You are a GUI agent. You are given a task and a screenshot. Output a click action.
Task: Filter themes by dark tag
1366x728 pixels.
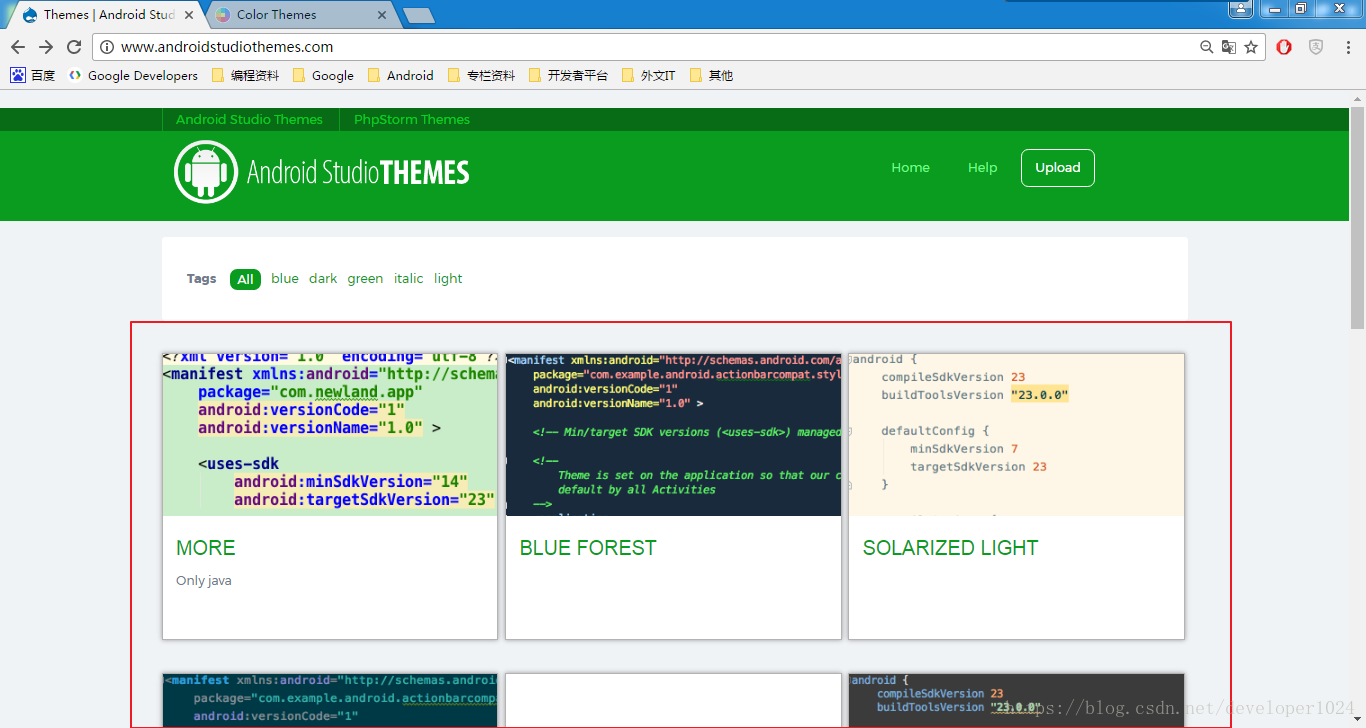(323, 279)
